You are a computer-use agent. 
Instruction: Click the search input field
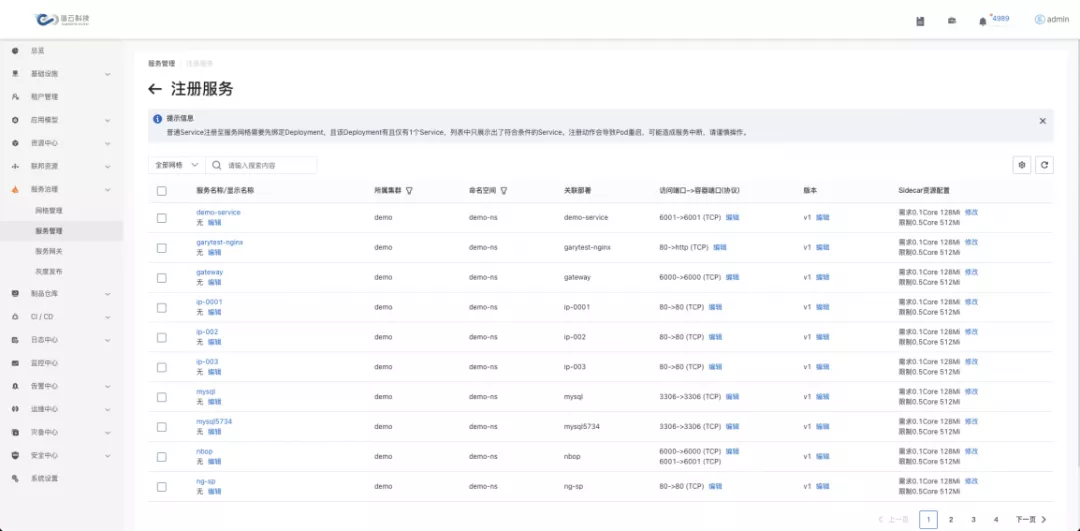coord(261,165)
